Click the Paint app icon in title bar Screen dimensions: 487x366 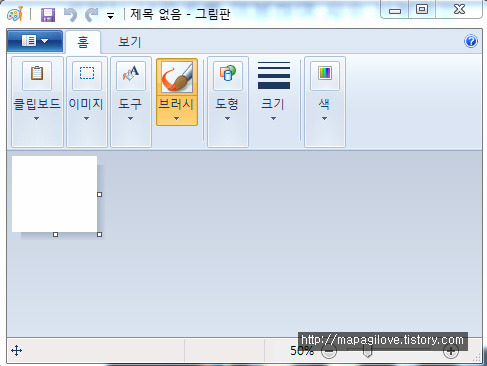click(x=15, y=14)
